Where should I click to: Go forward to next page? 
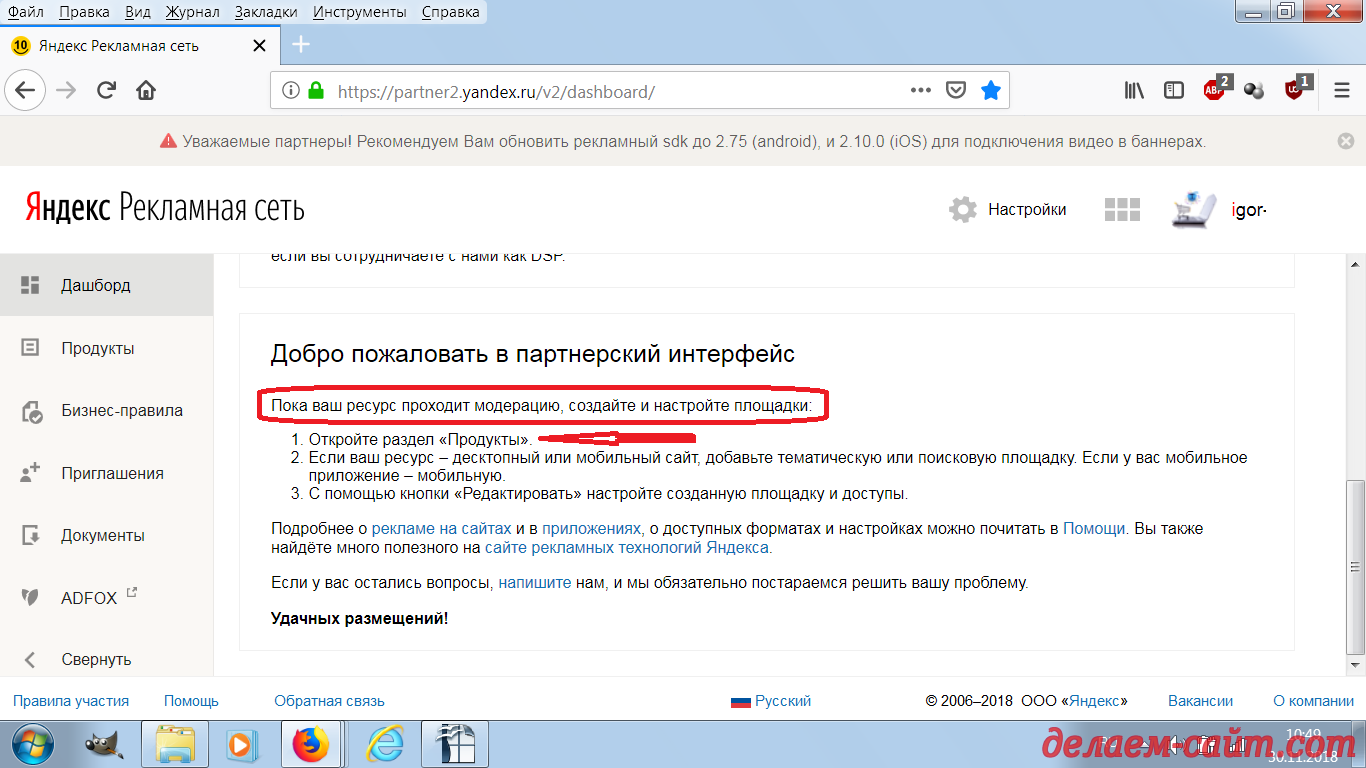pyautogui.click(x=66, y=90)
